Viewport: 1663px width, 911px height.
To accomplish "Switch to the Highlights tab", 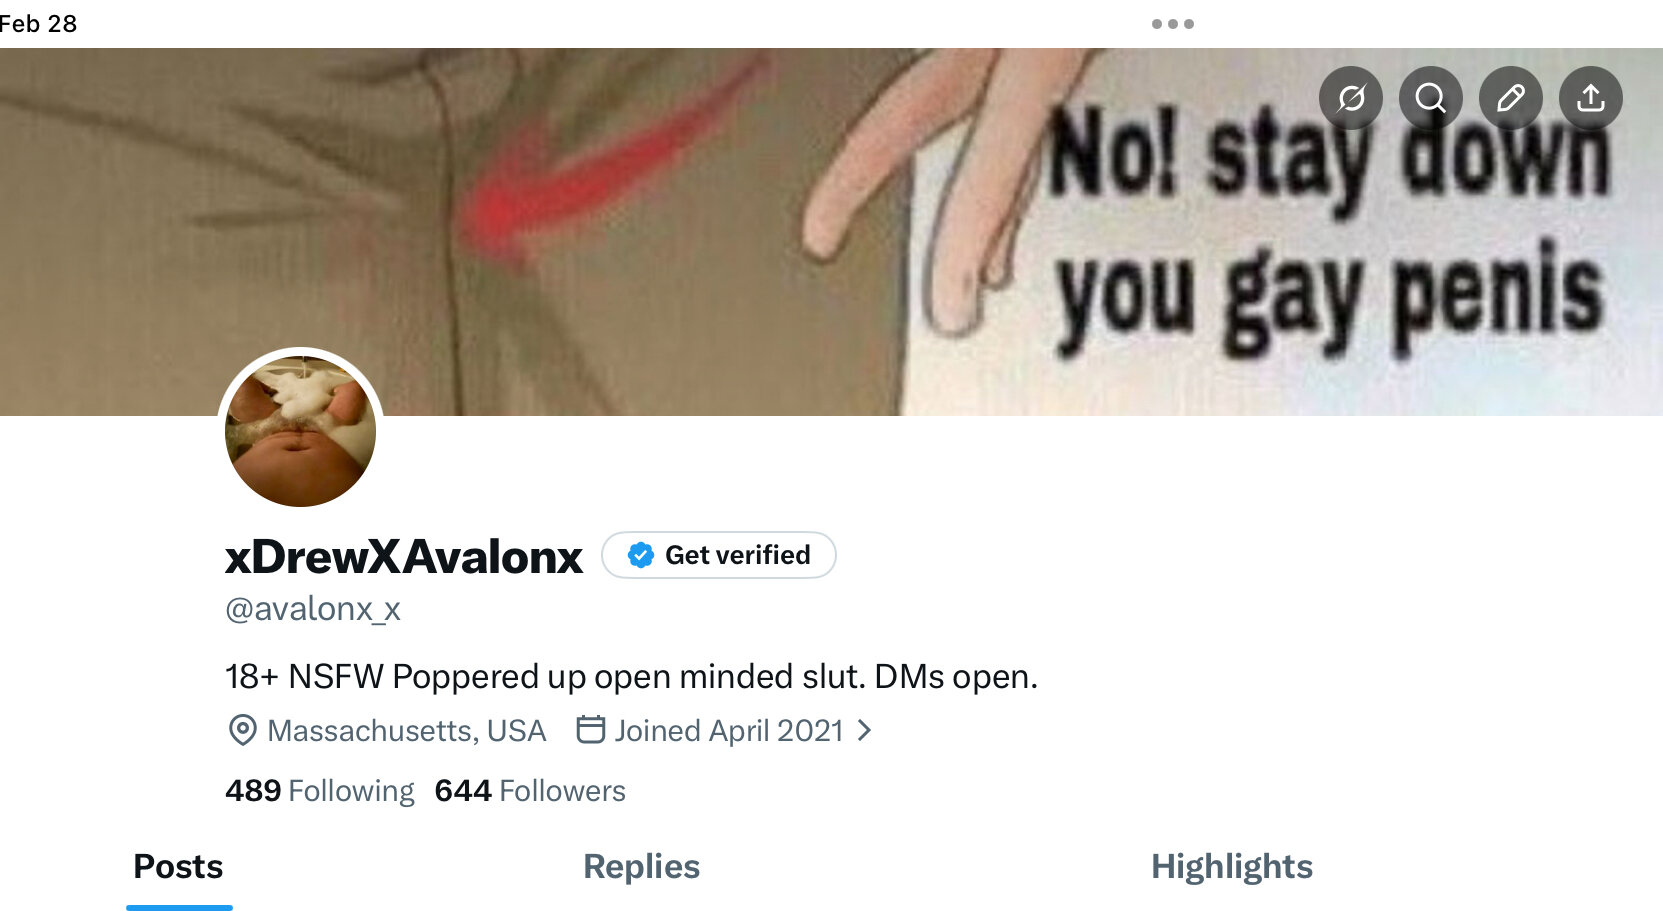I will (x=1232, y=866).
